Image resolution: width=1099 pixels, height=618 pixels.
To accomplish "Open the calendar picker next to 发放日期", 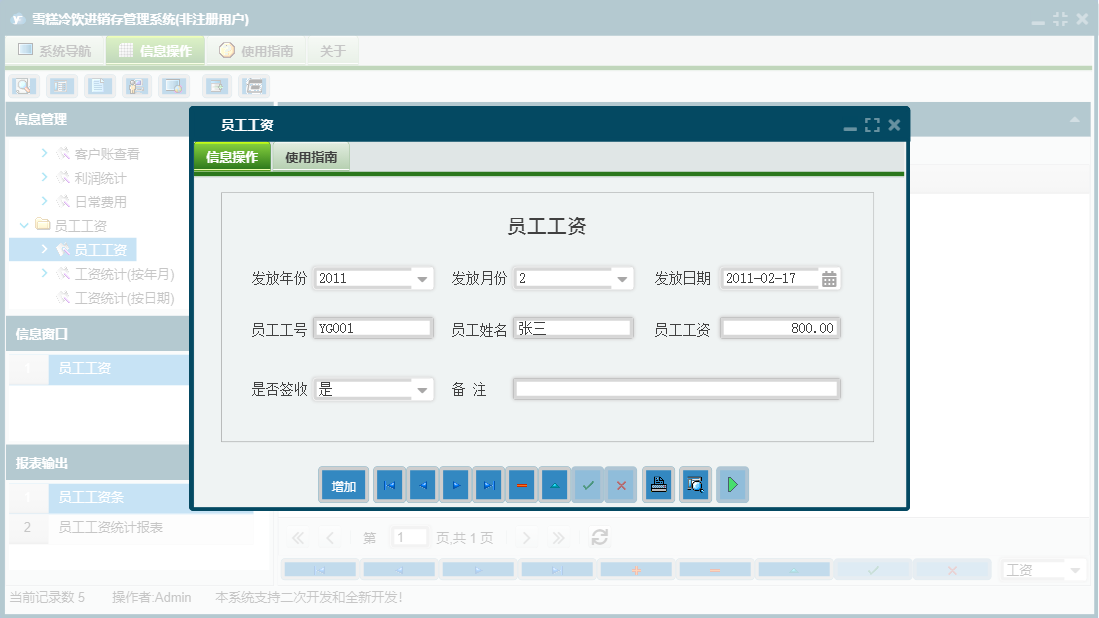I will click(x=831, y=279).
